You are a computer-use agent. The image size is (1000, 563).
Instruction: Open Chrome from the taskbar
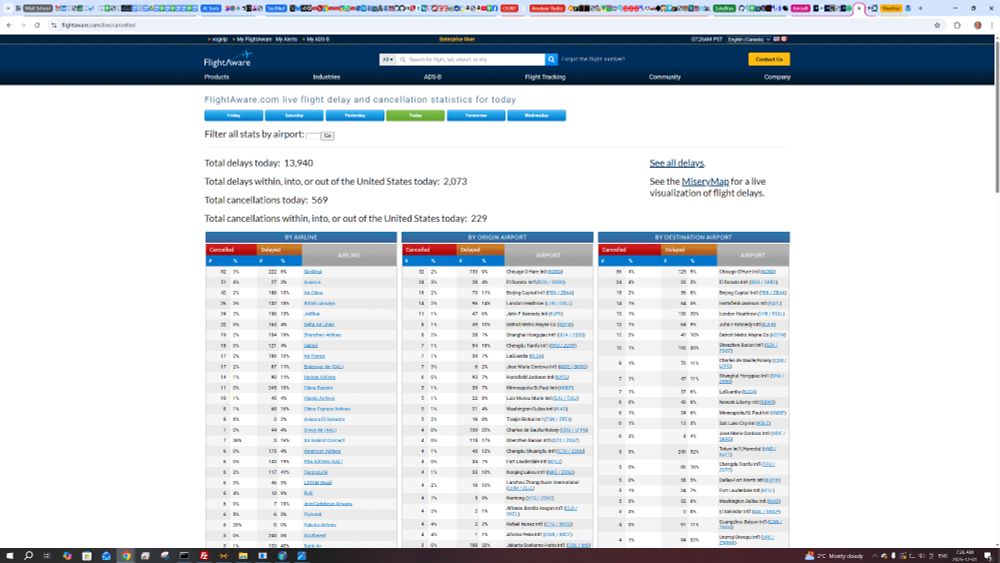pyautogui.click(x=126, y=556)
